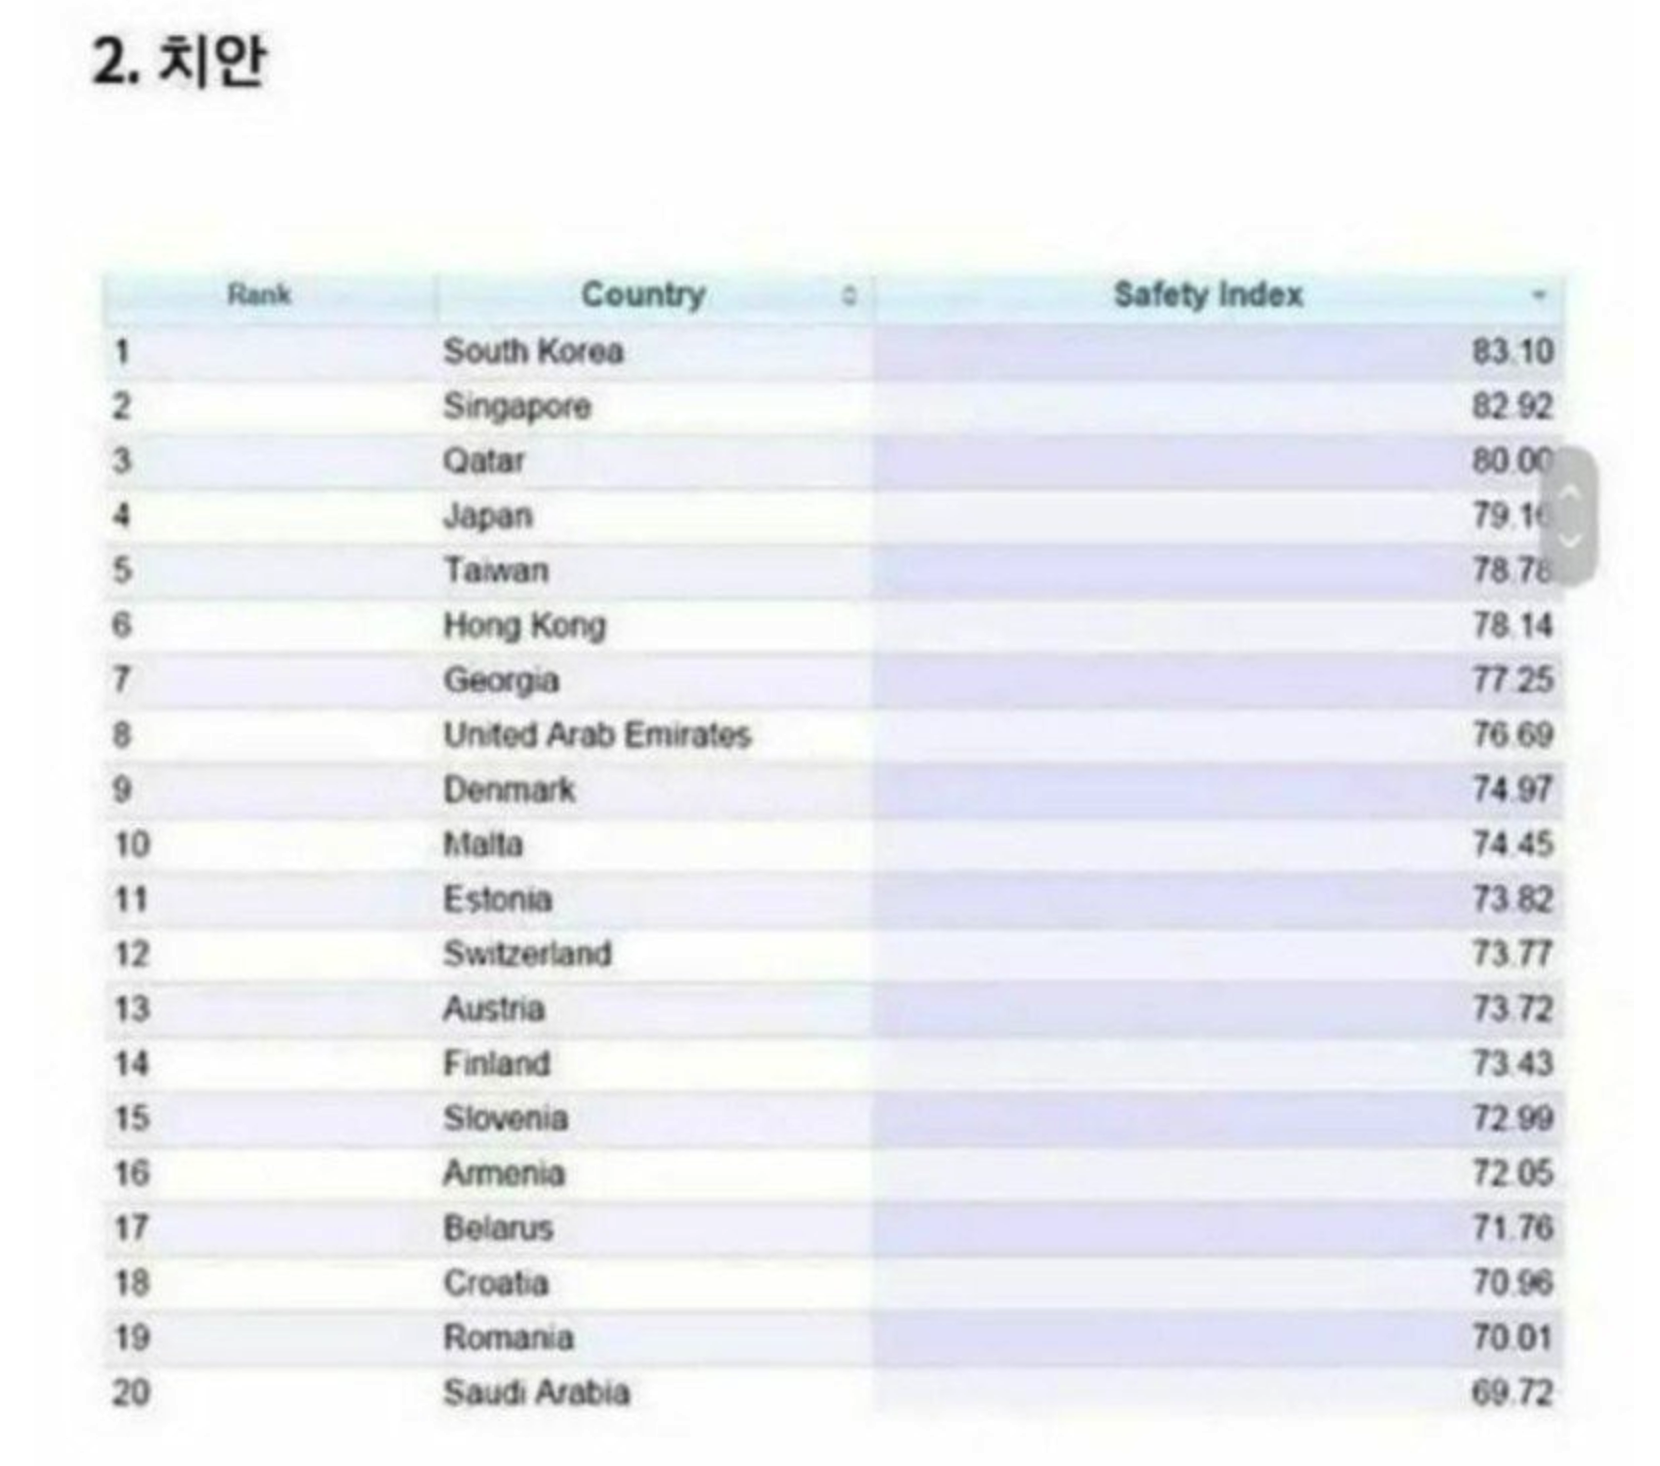Click United Arab Emirates entry

point(597,735)
